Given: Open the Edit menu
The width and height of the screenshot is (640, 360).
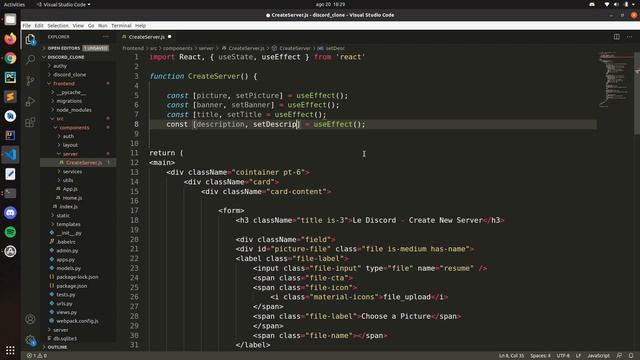Looking at the screenshot, I should 39,25.
